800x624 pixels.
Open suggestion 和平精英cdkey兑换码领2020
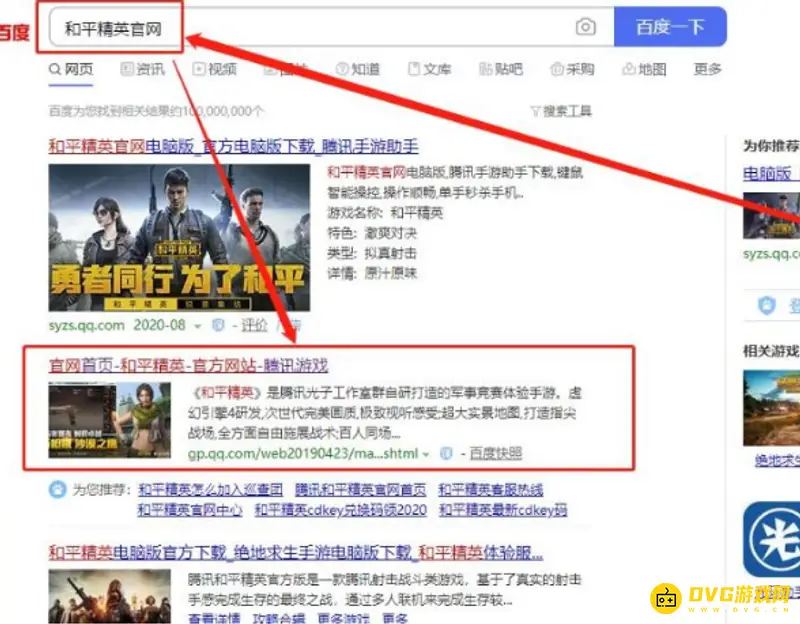click(341, 510)
